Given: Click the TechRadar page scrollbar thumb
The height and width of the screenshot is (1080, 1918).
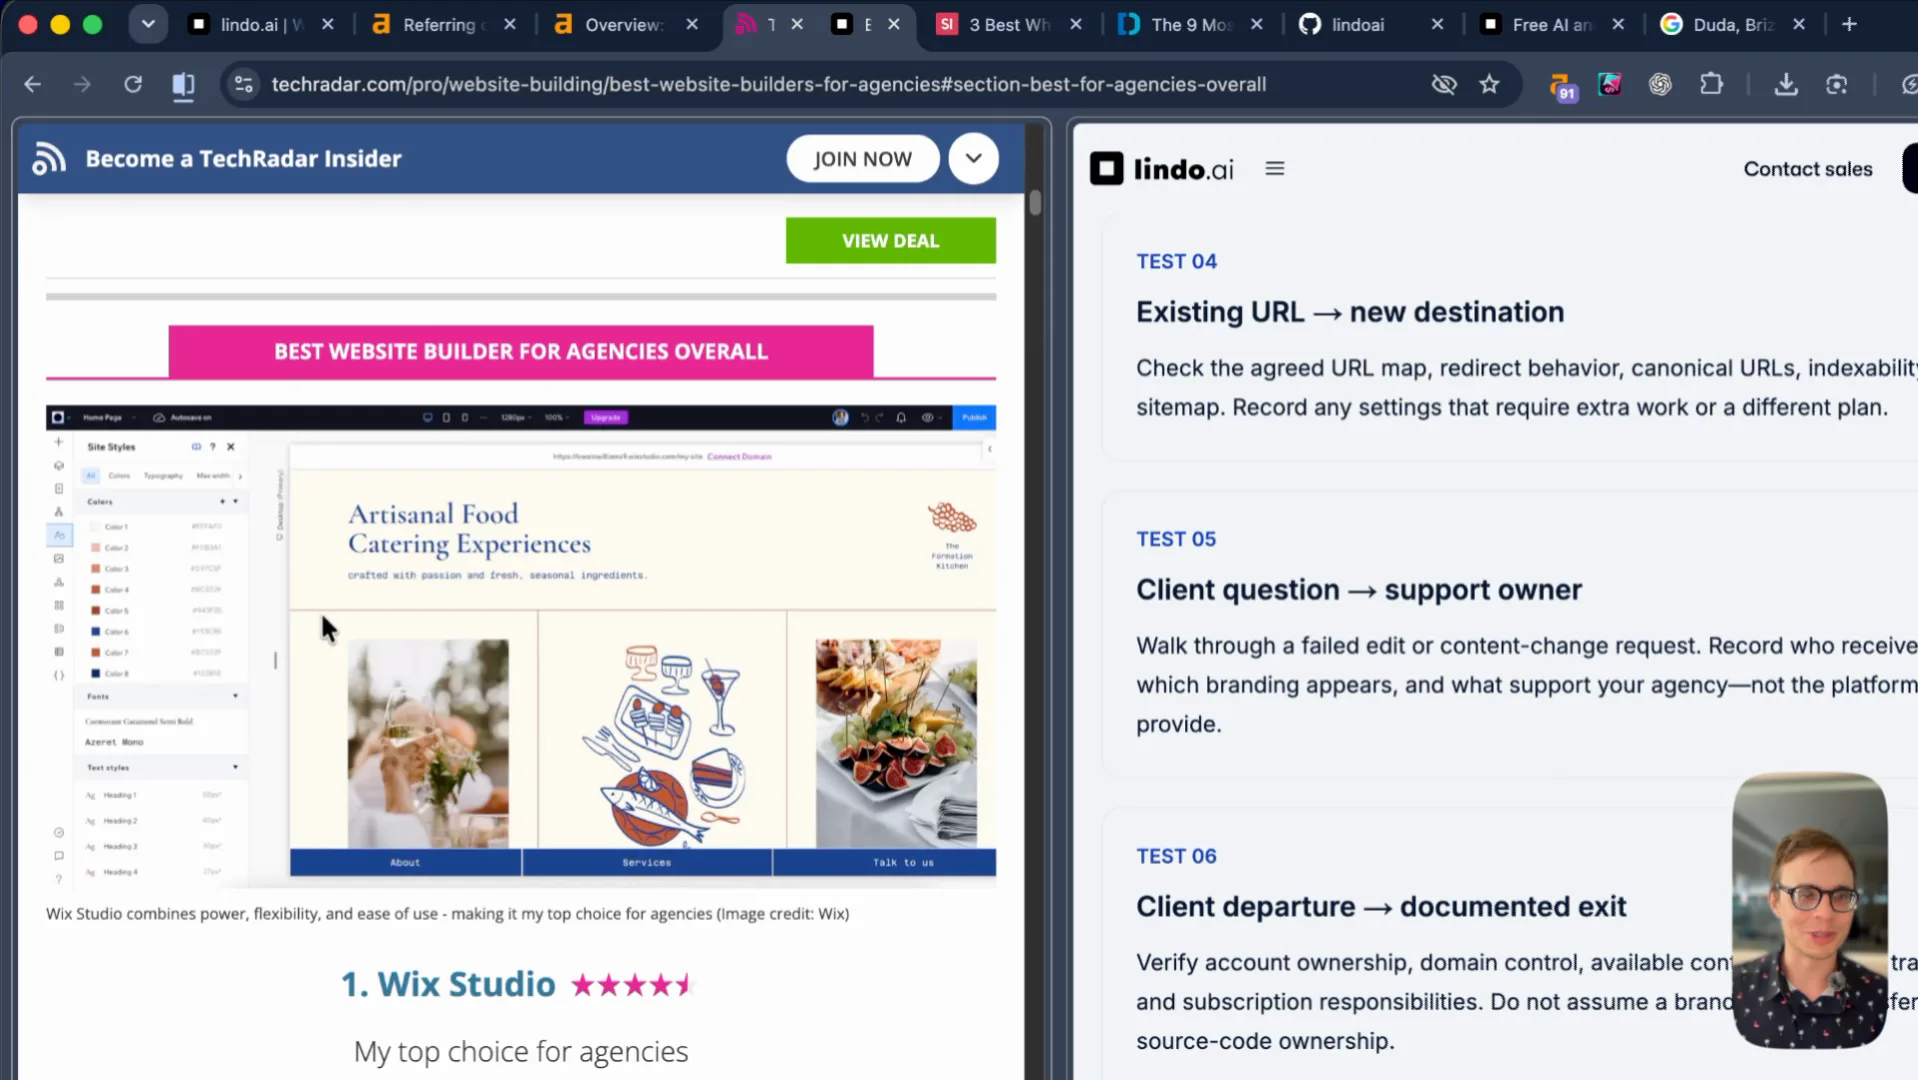Looking at the screenshot, I should tap(1035, 203).
